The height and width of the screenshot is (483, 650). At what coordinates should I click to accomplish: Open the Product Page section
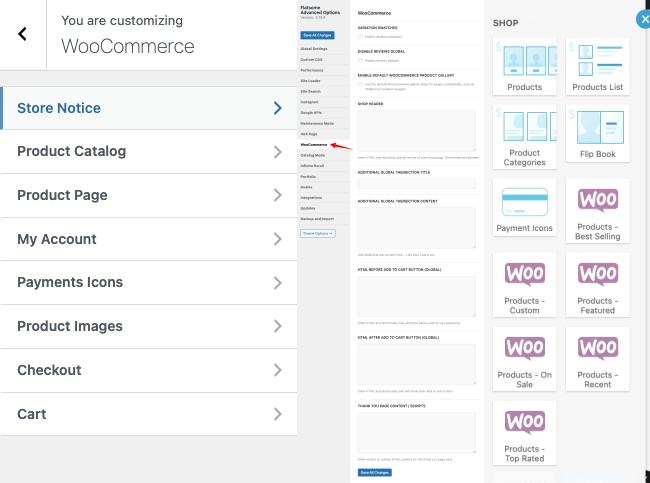(148, 195)
